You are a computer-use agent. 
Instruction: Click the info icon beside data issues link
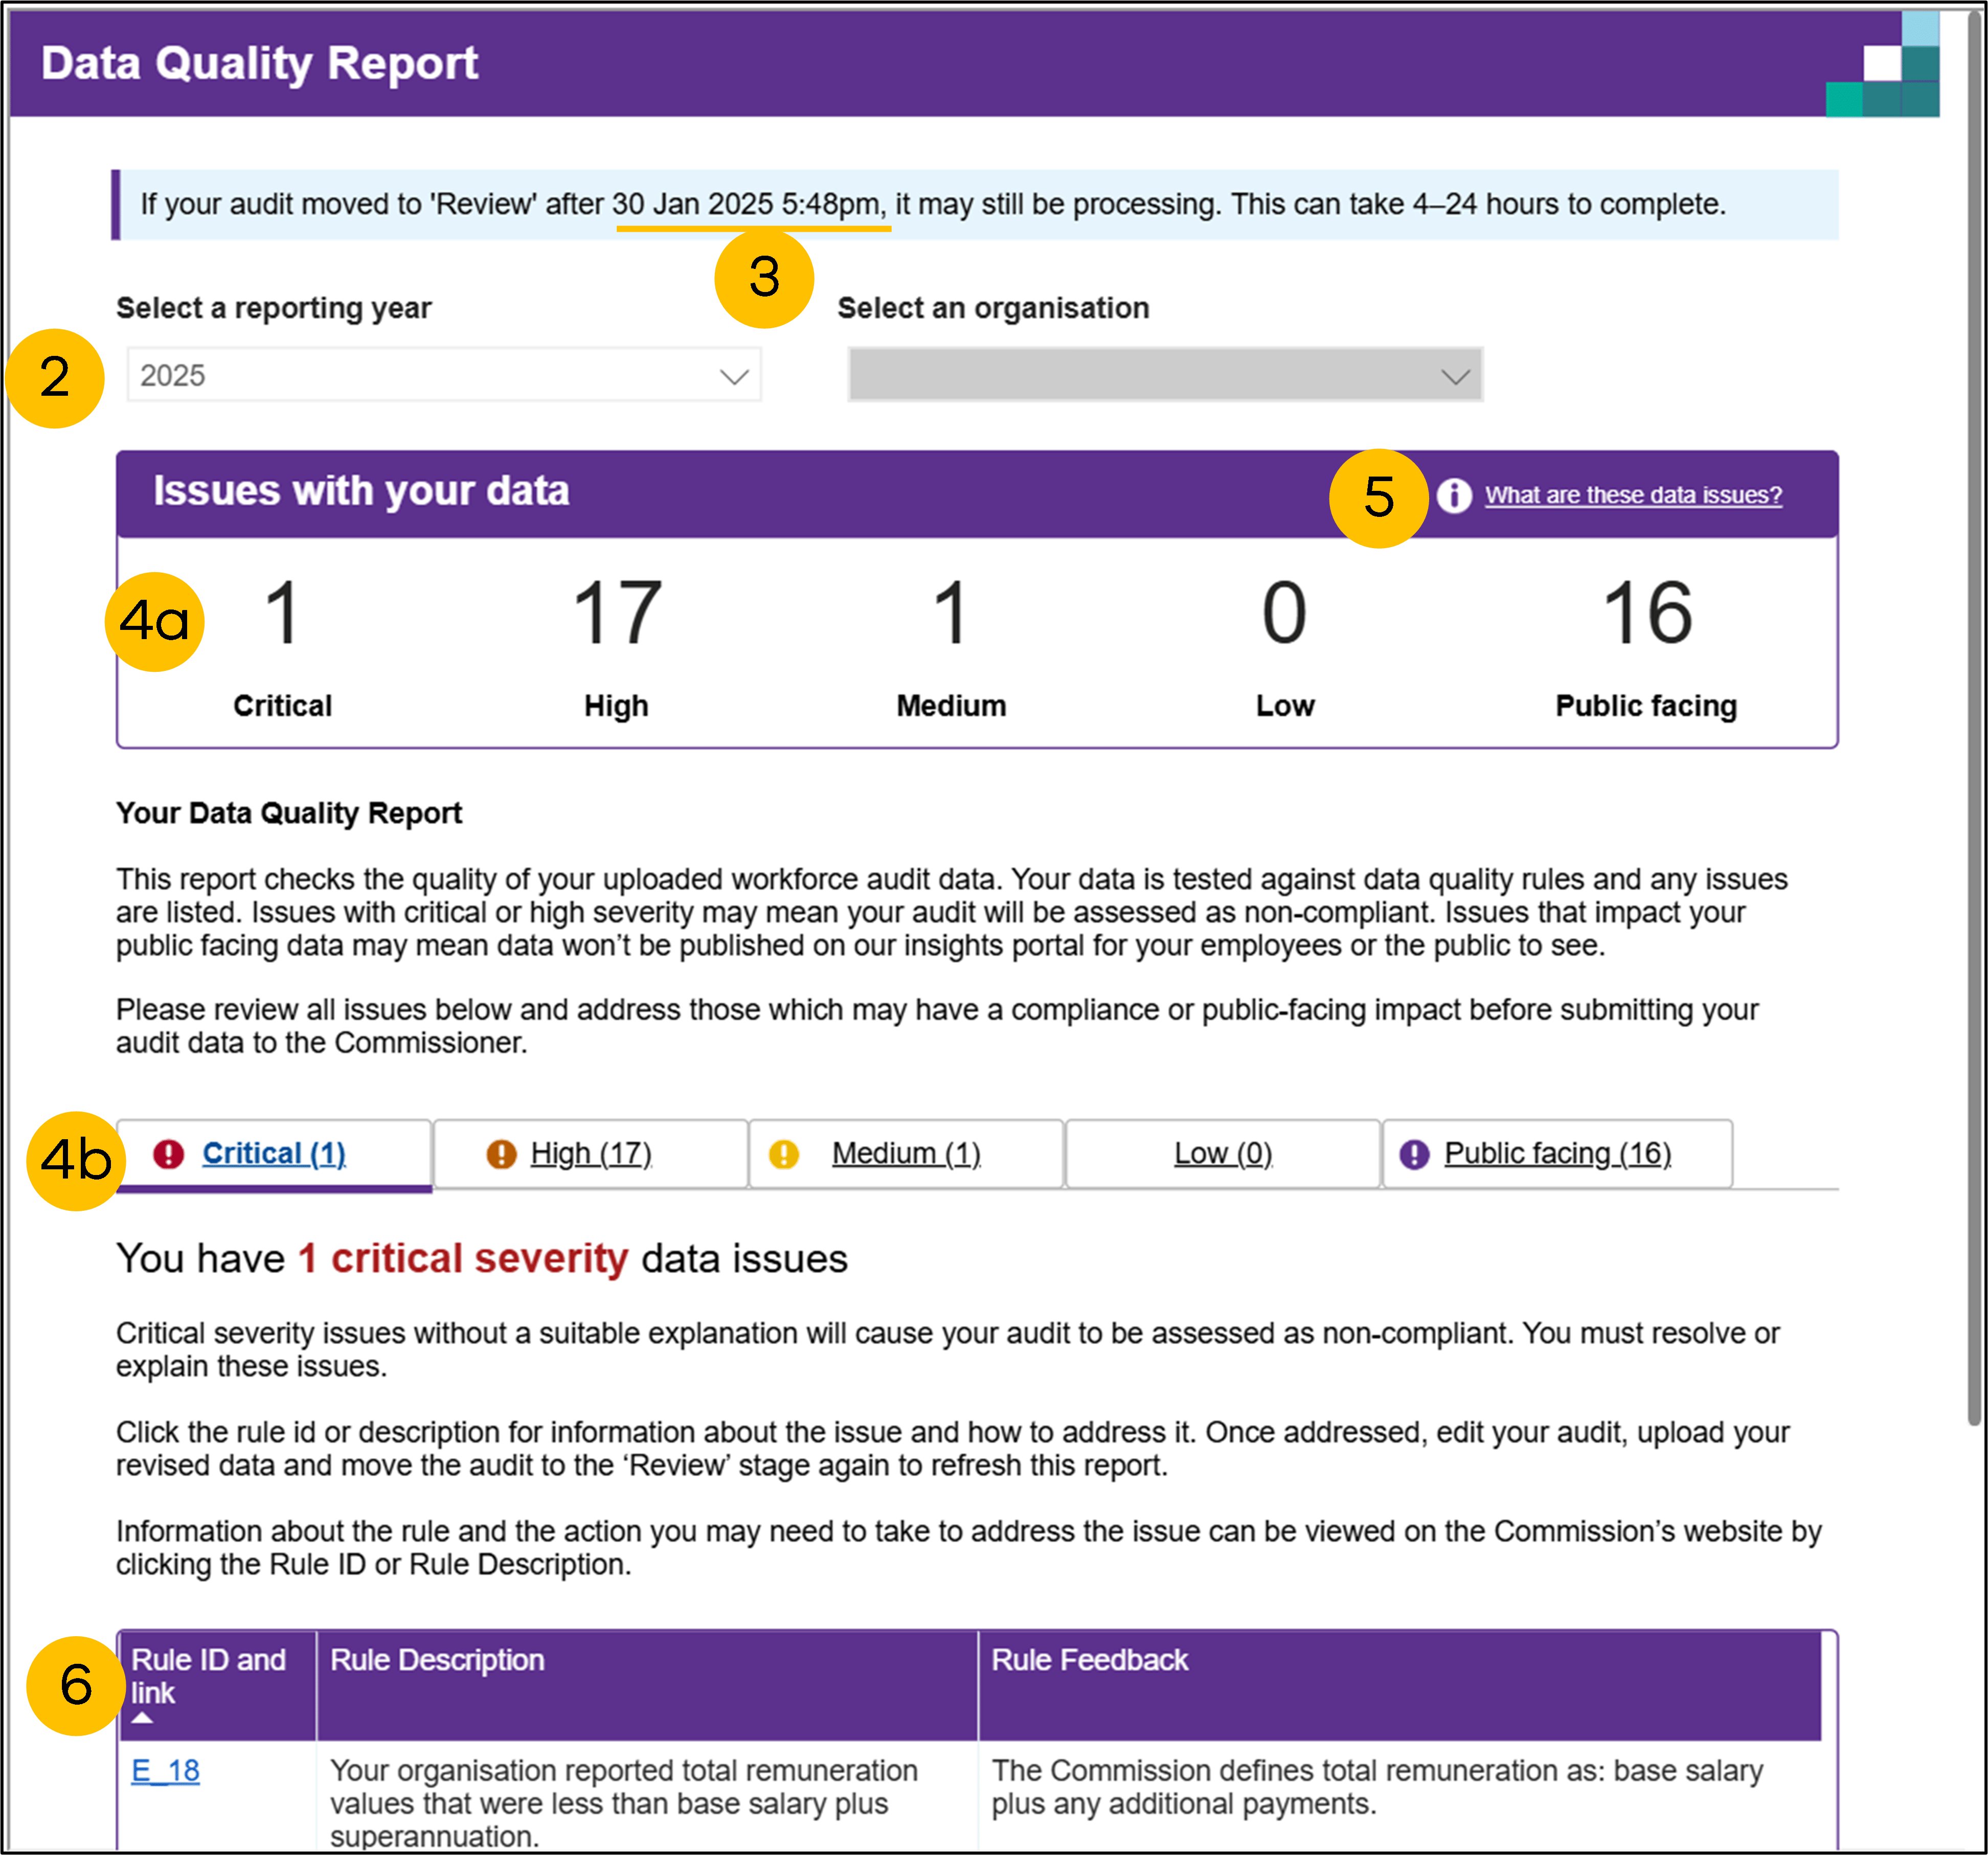click(1454, 495)
